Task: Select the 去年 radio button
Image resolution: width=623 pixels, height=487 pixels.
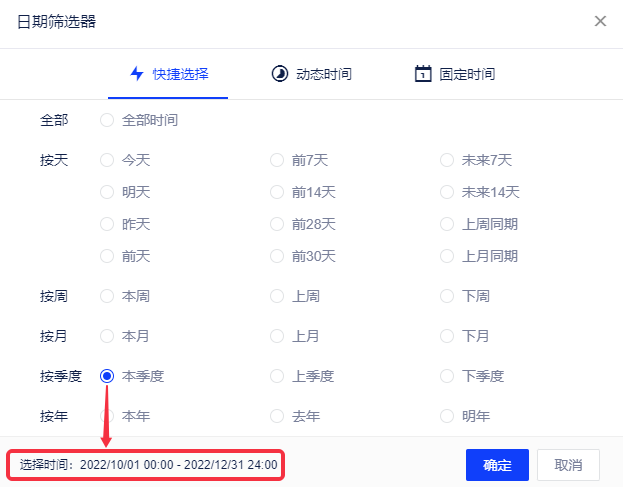Action: click(277, 416)
